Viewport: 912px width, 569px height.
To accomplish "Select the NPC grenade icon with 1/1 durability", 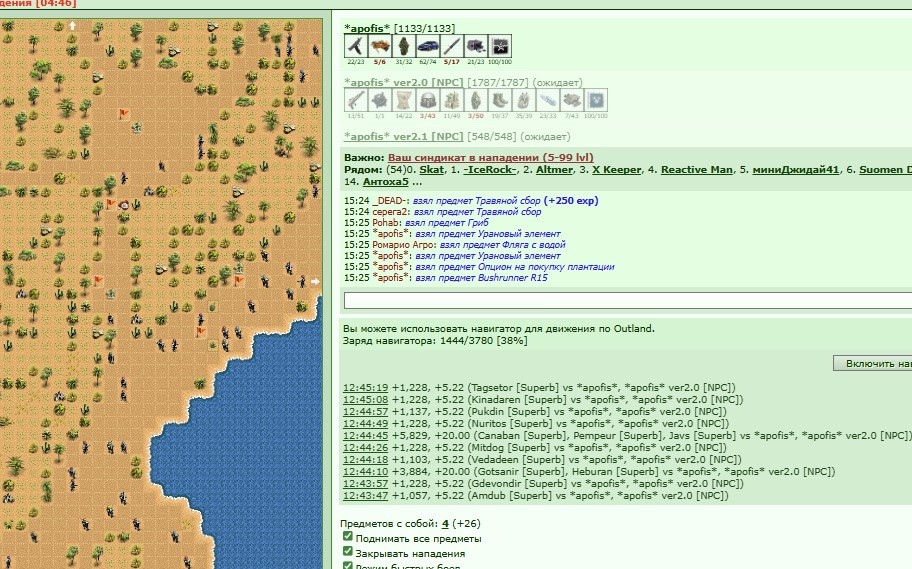I will (380, 100).
